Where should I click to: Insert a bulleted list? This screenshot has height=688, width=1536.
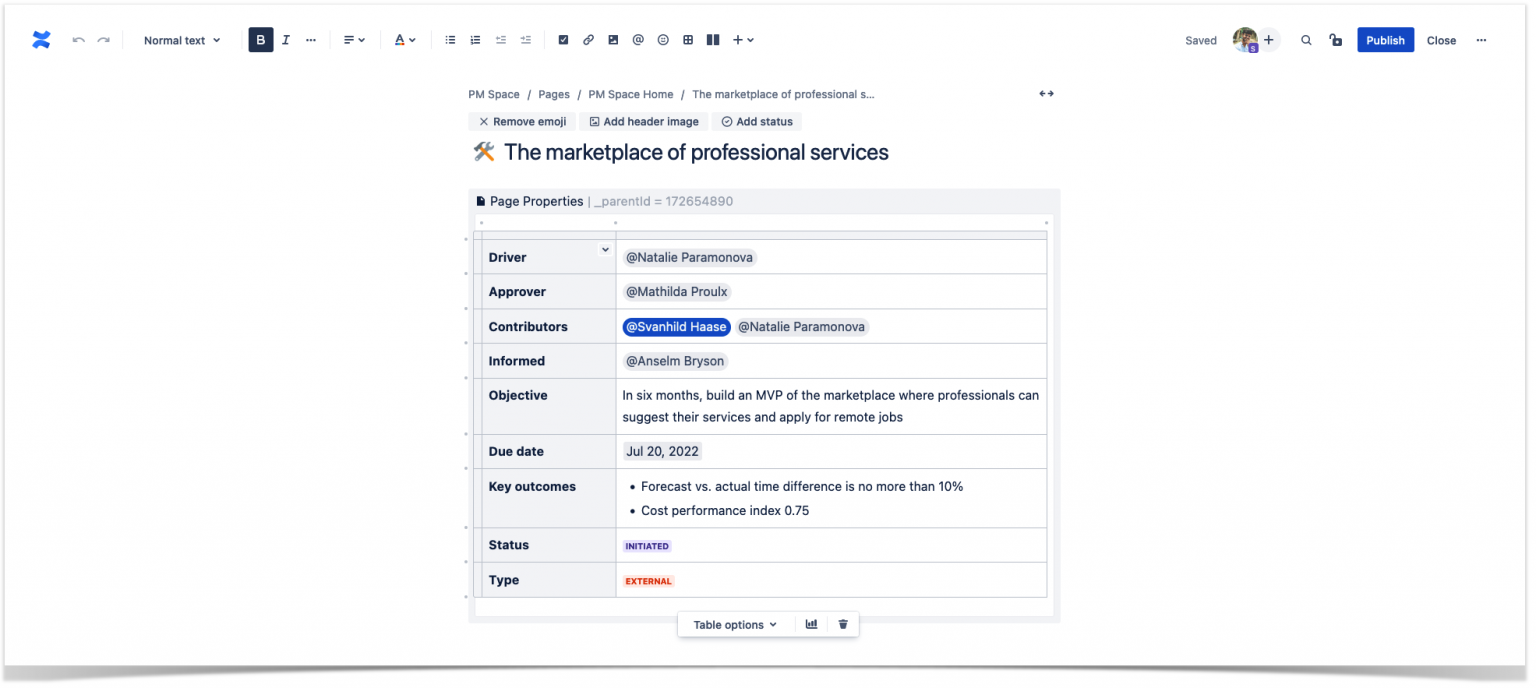450,39
